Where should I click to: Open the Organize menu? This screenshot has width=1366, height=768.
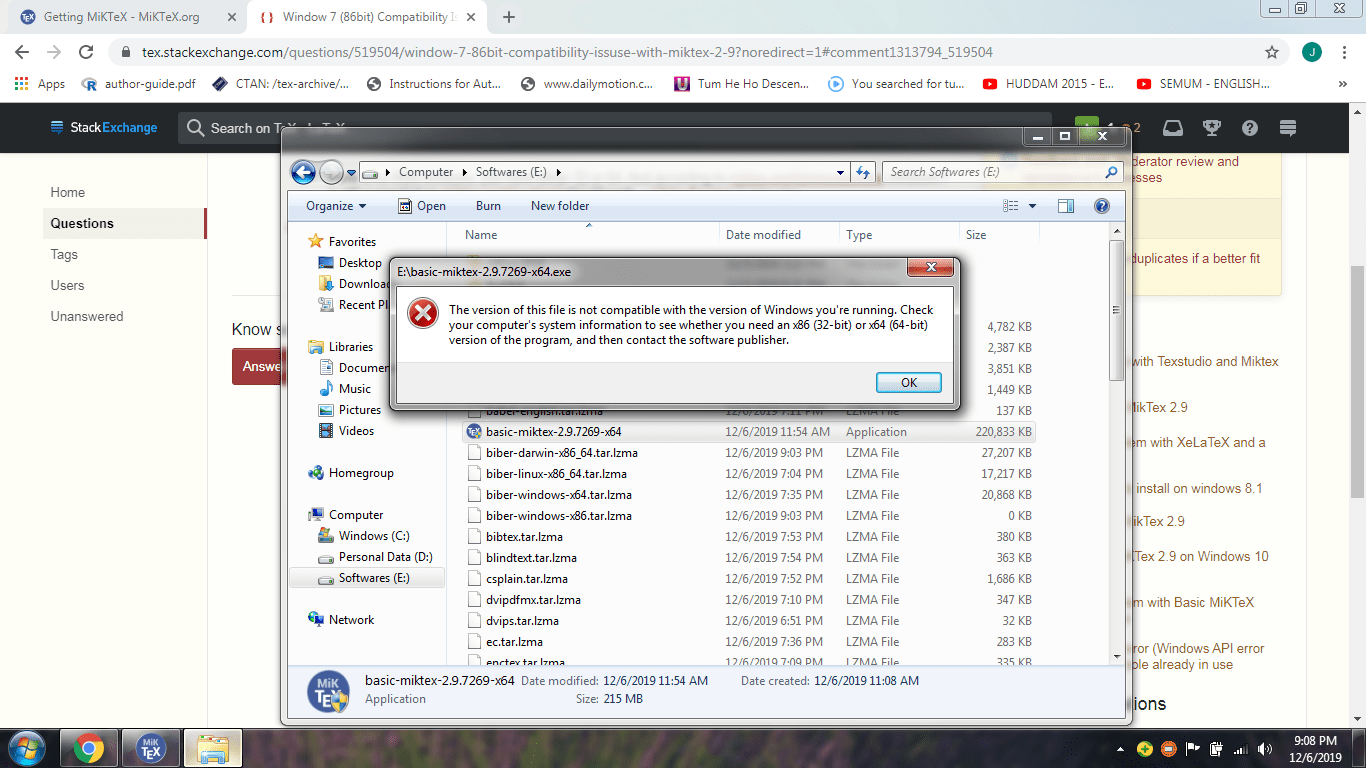pos(336,206)
